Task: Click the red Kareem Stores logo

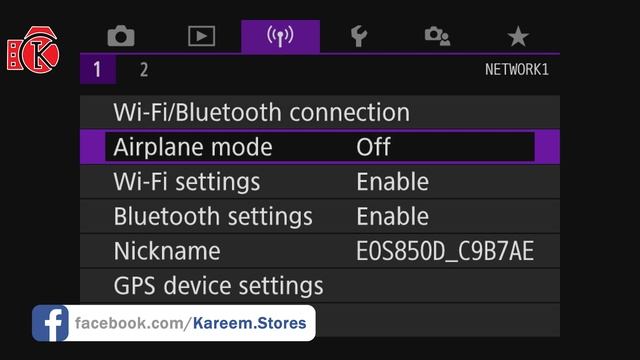Action: point(33,50)
